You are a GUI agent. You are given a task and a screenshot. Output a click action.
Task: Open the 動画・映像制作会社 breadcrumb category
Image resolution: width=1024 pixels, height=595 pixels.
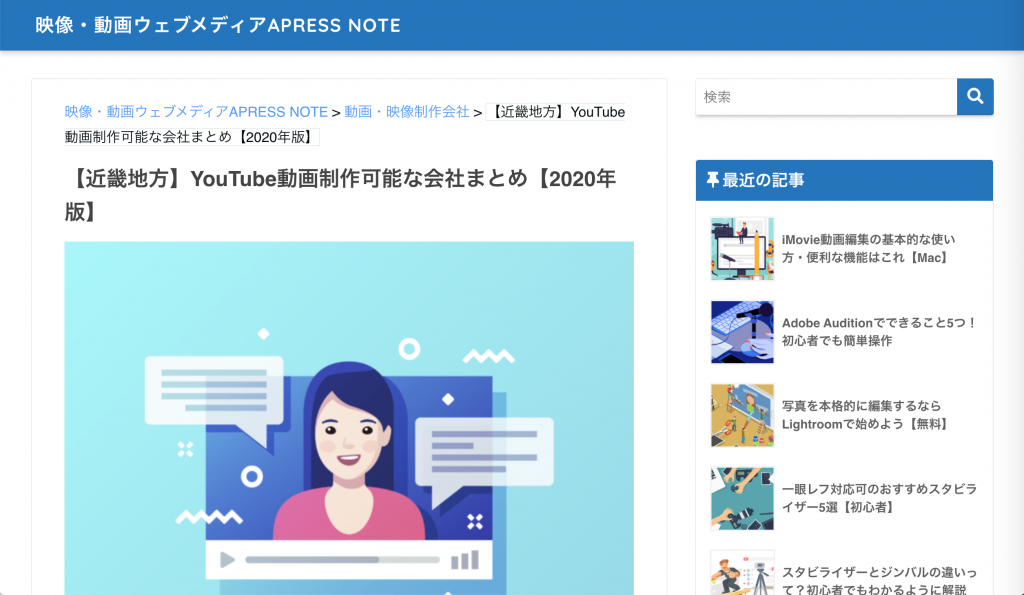tap(407, 112)
